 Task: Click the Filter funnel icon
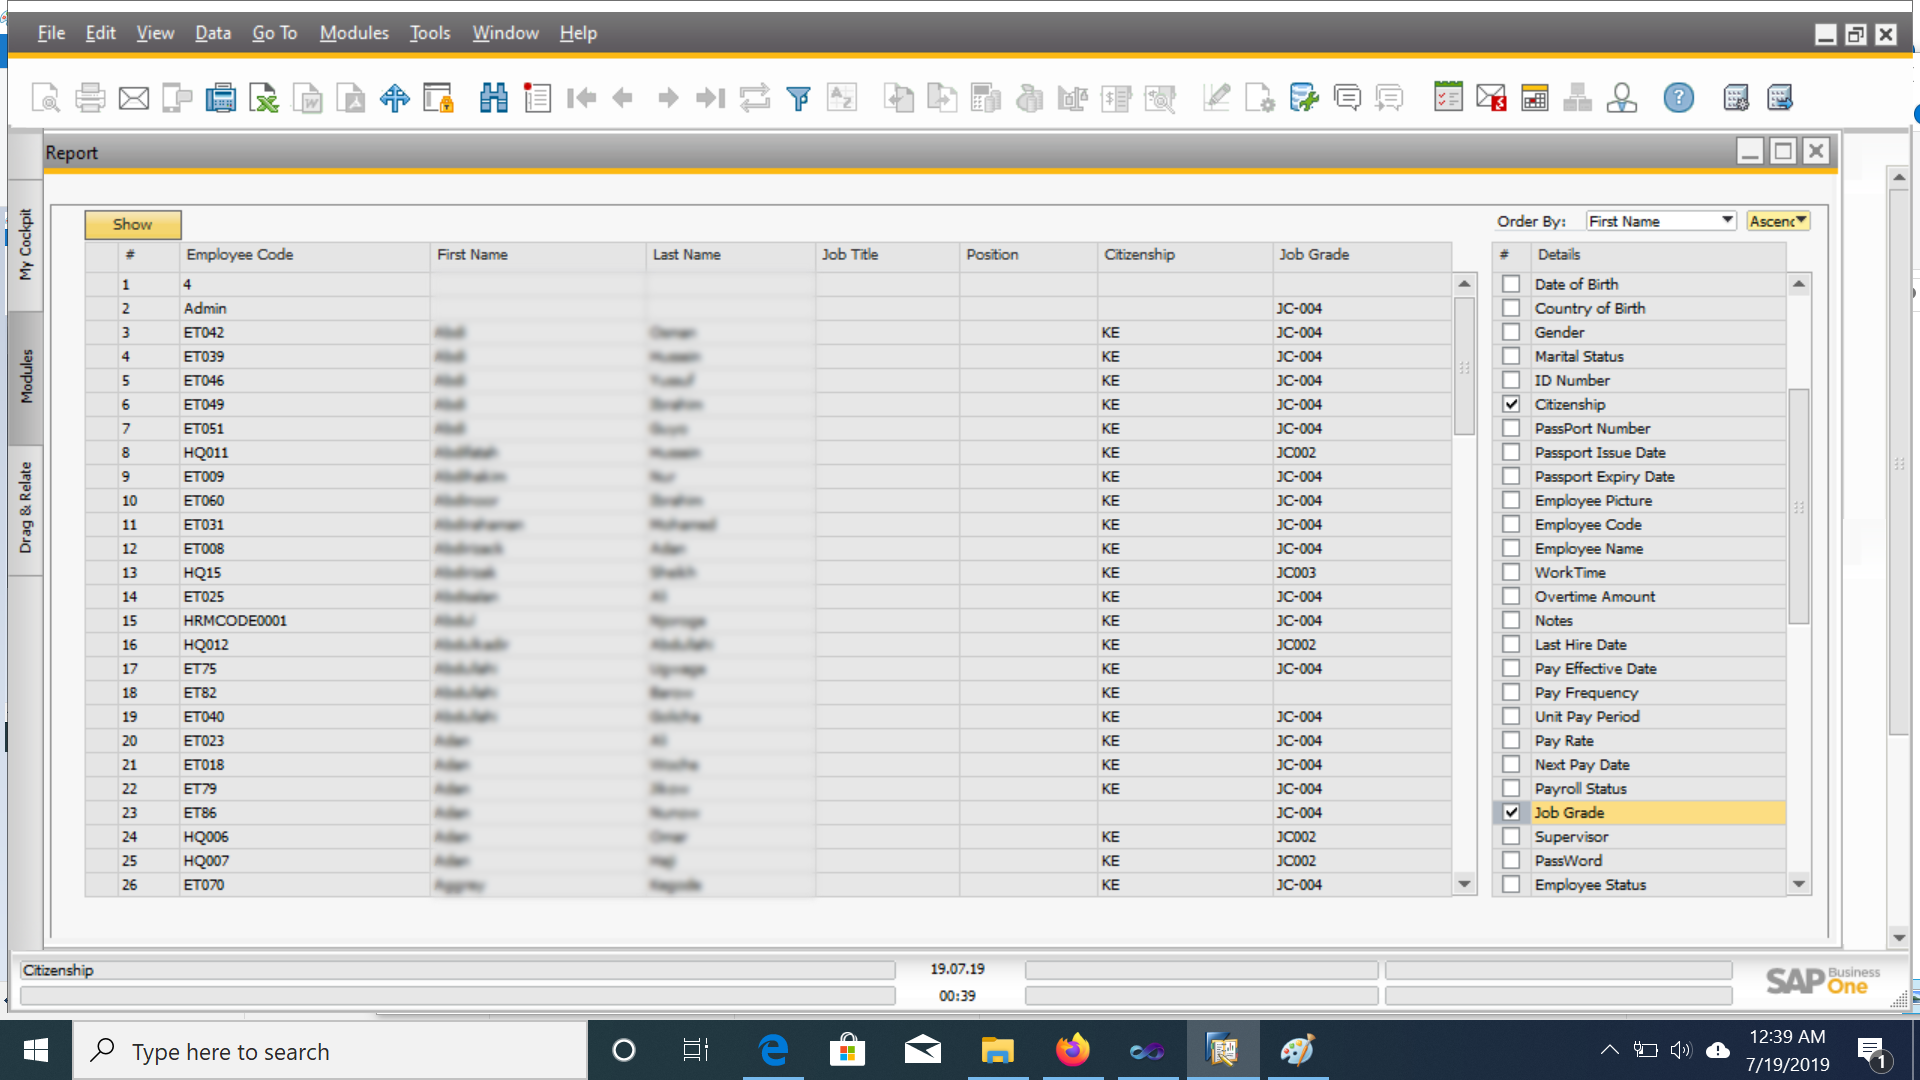pos(798,98)
